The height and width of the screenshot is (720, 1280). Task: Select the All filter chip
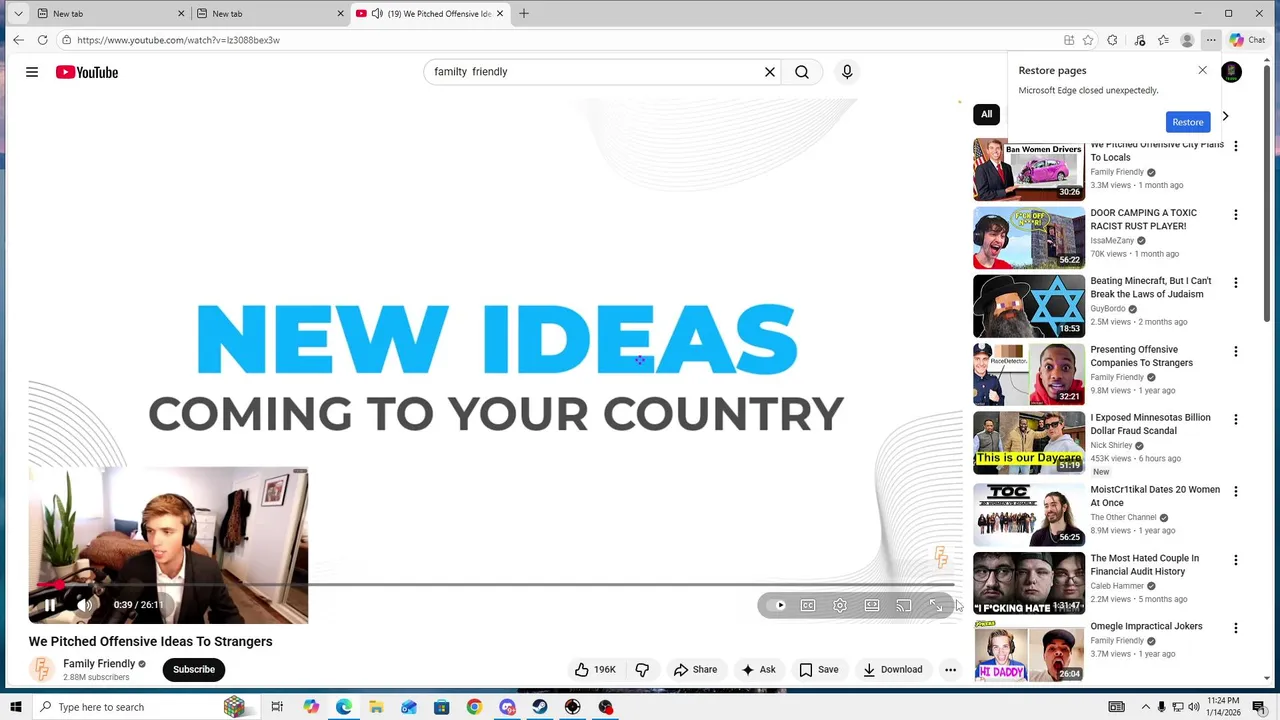point(986,114)
